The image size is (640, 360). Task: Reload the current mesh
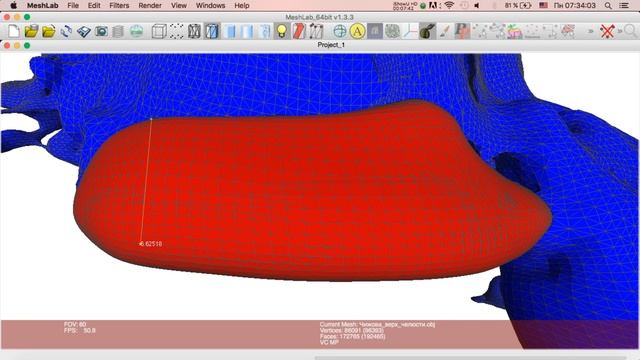66,31
